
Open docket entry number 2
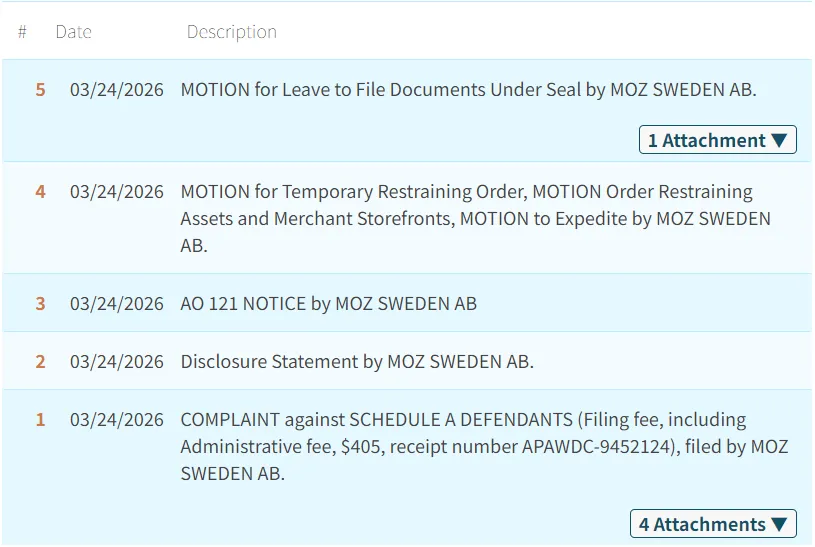point(40,361)
